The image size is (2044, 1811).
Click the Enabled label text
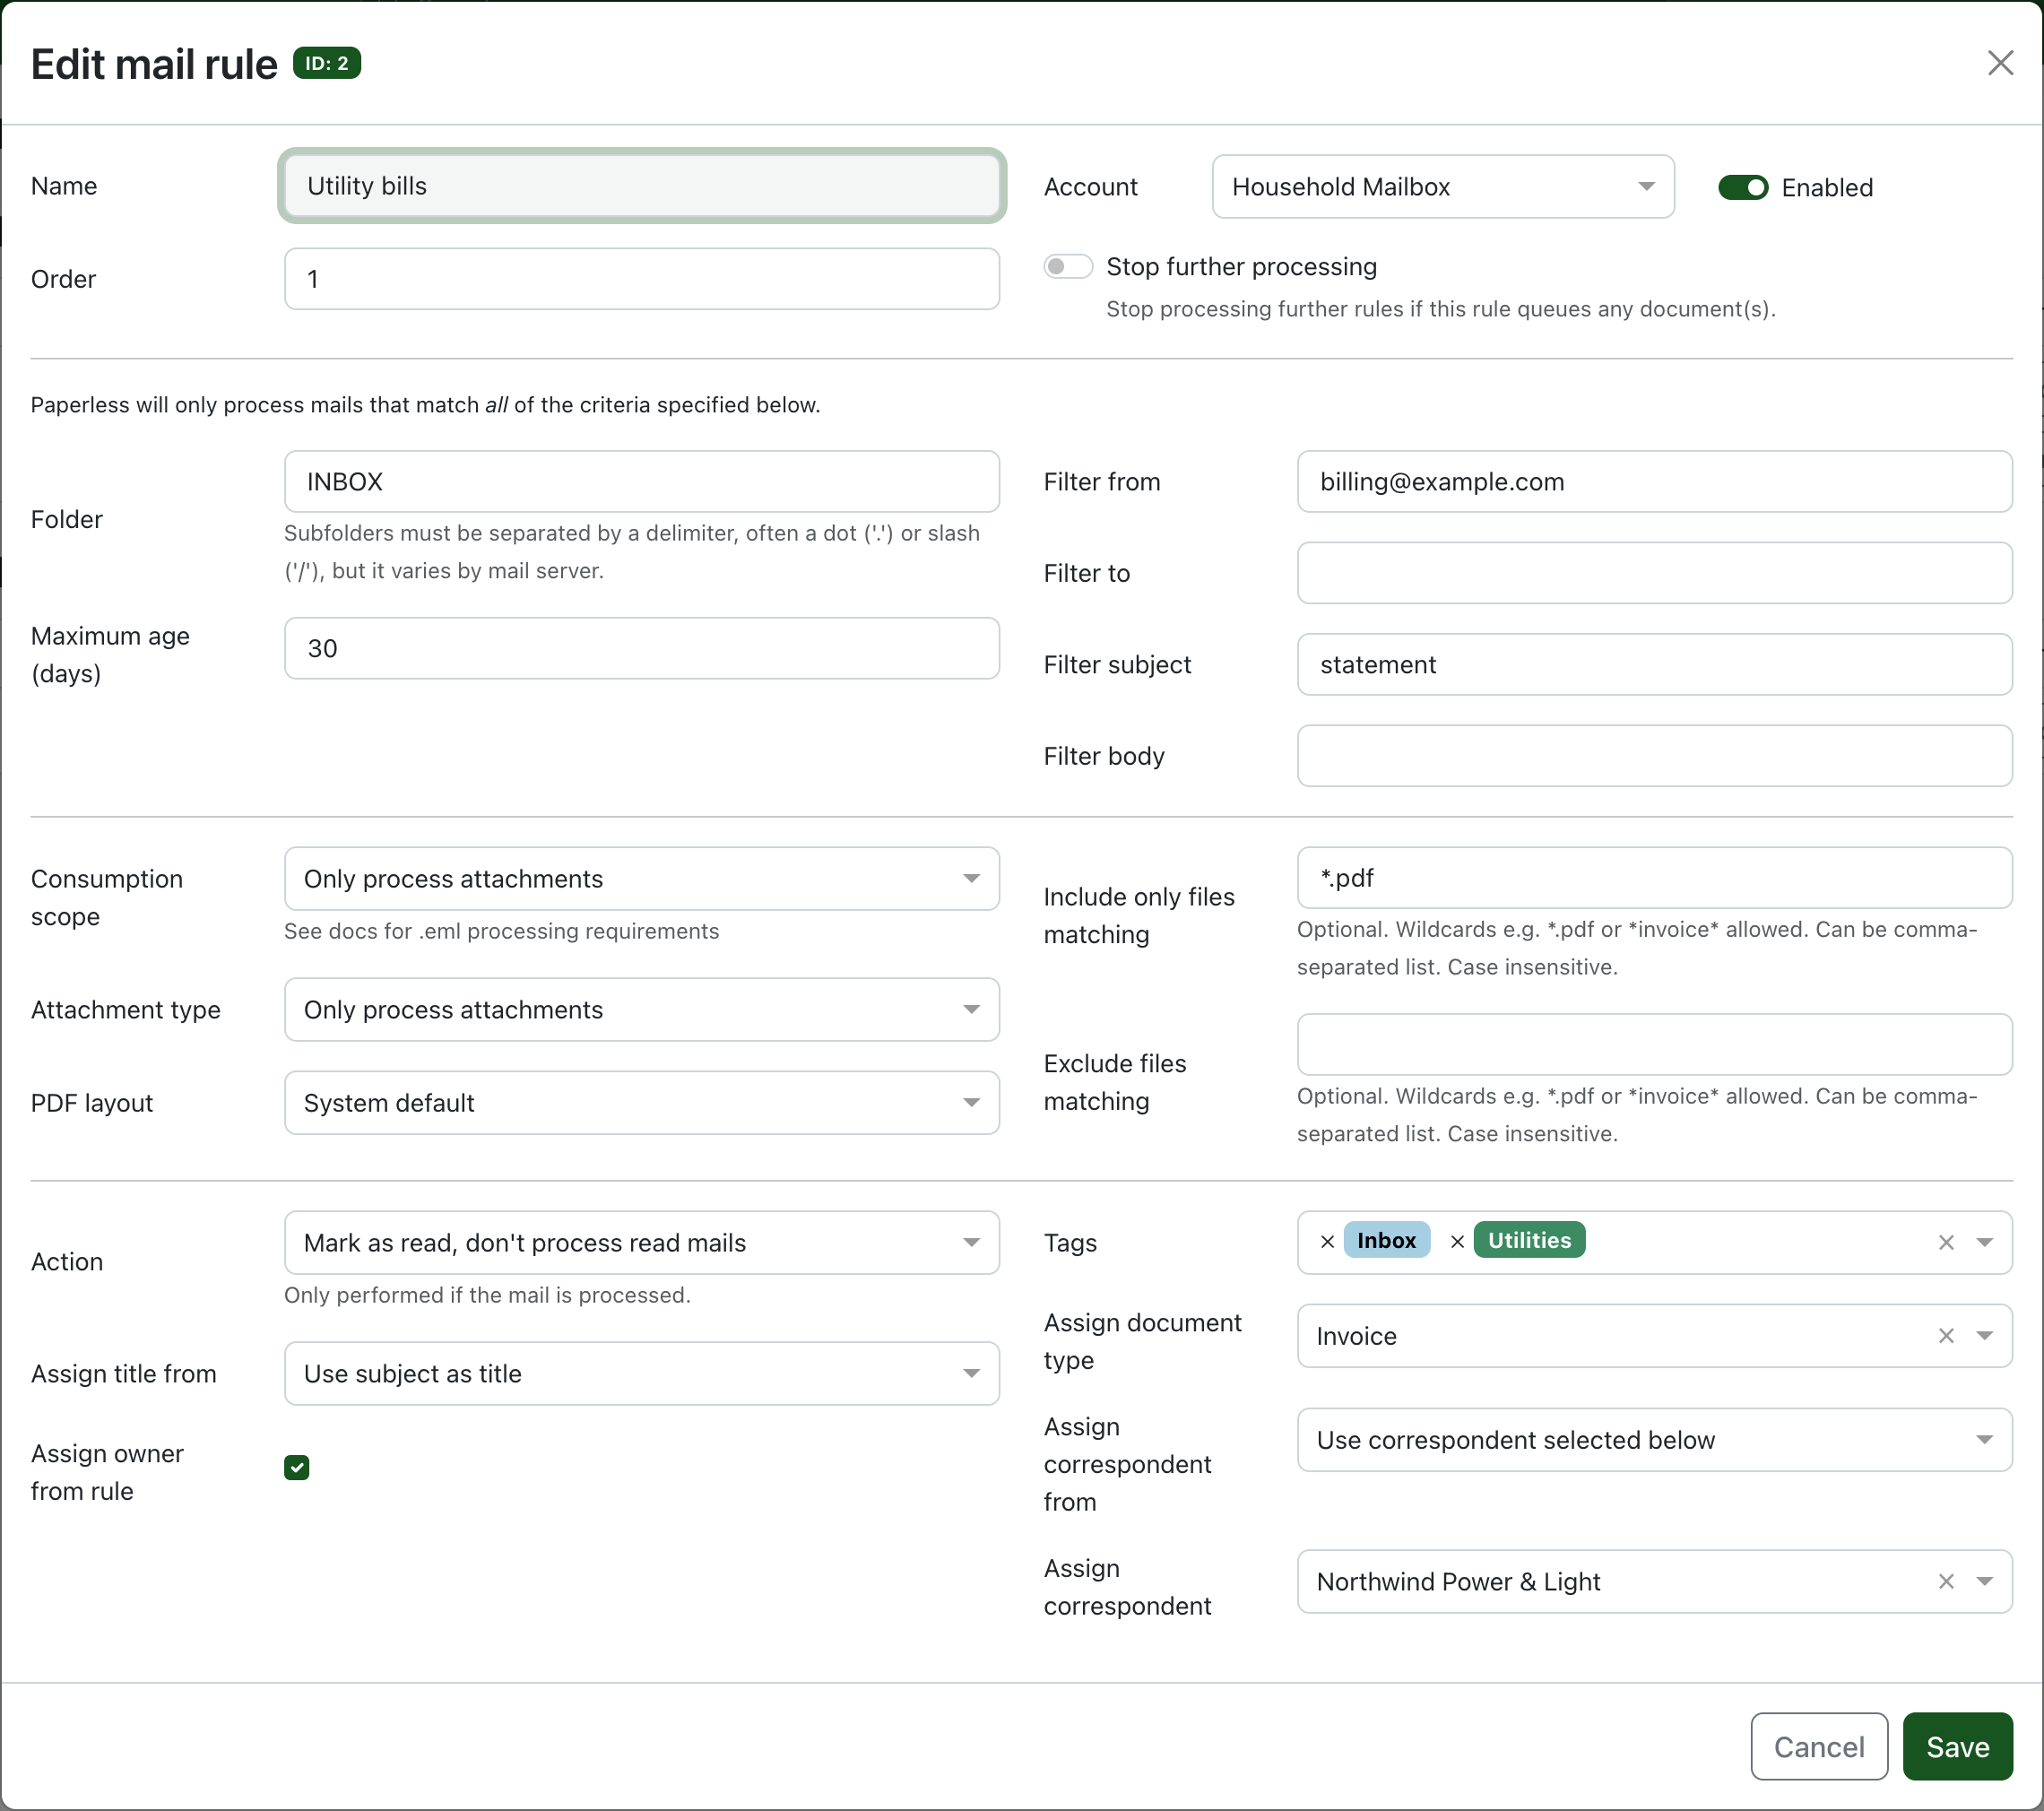1827,187
